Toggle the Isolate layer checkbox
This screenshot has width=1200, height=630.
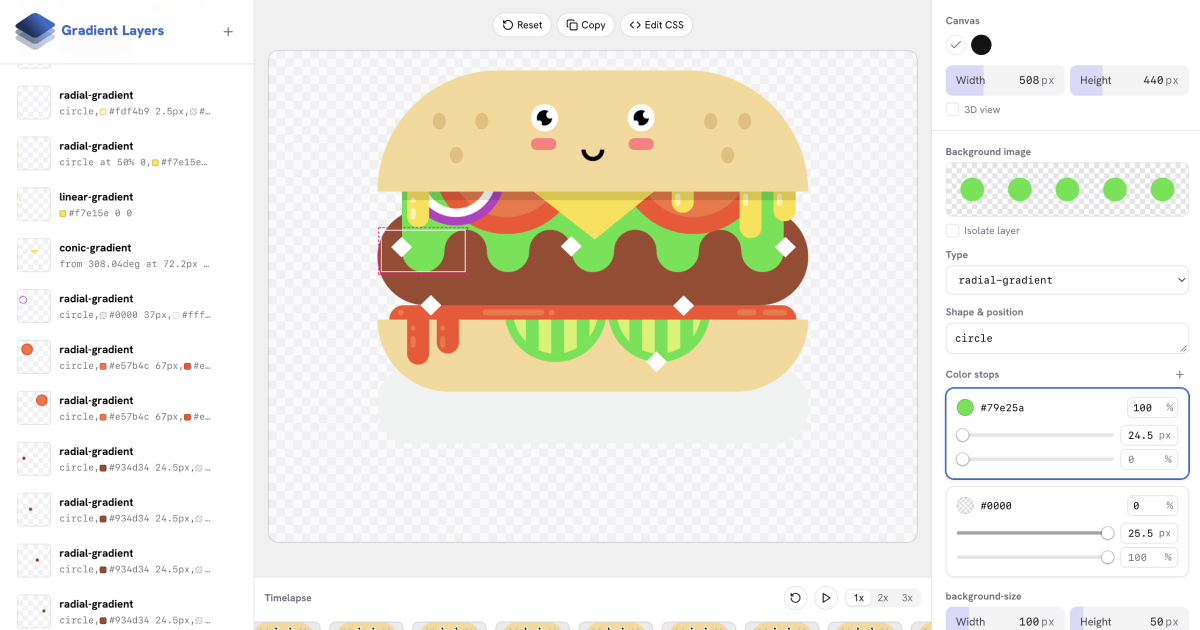953,231
